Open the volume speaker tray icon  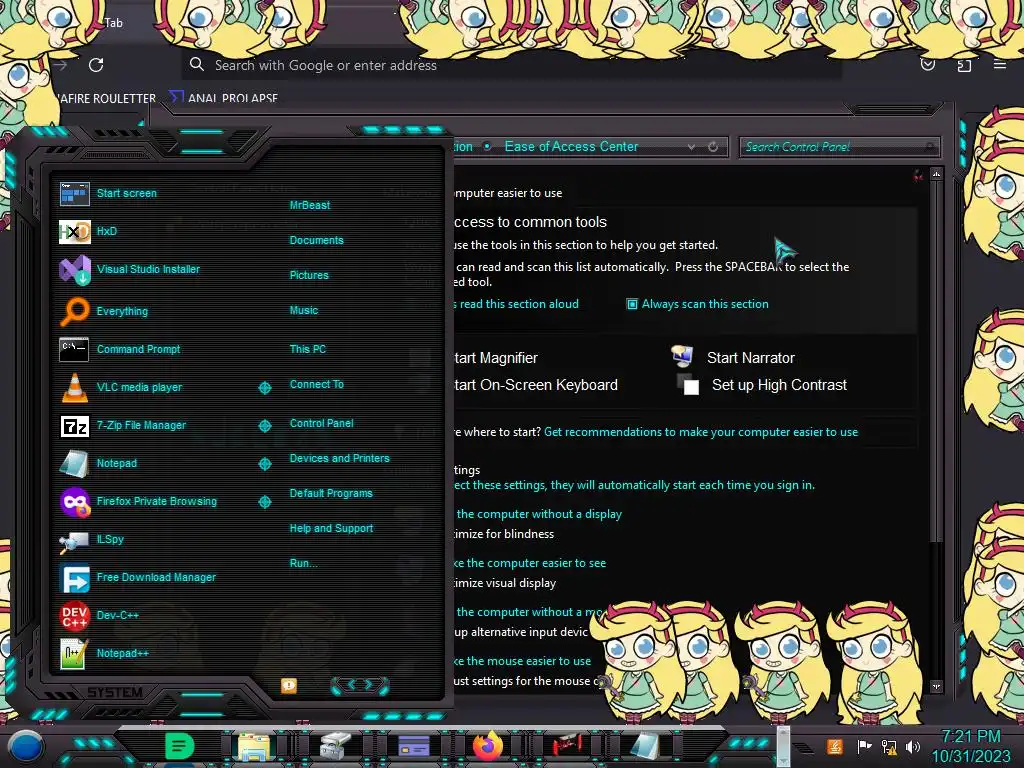[x=913, y=747]
